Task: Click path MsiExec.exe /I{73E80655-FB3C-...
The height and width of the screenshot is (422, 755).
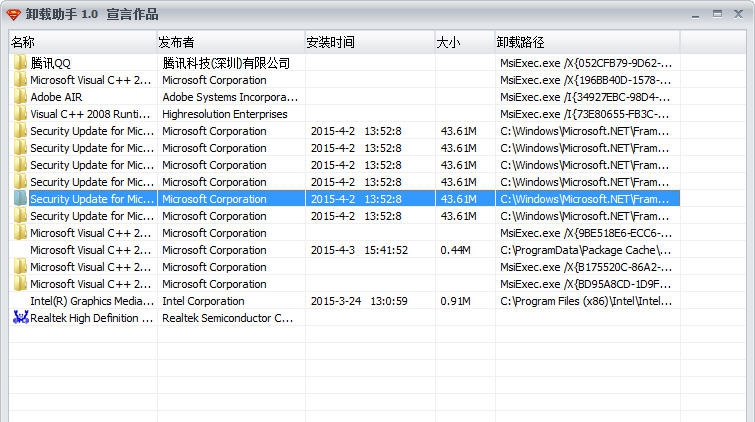Action: click(584, 114)
